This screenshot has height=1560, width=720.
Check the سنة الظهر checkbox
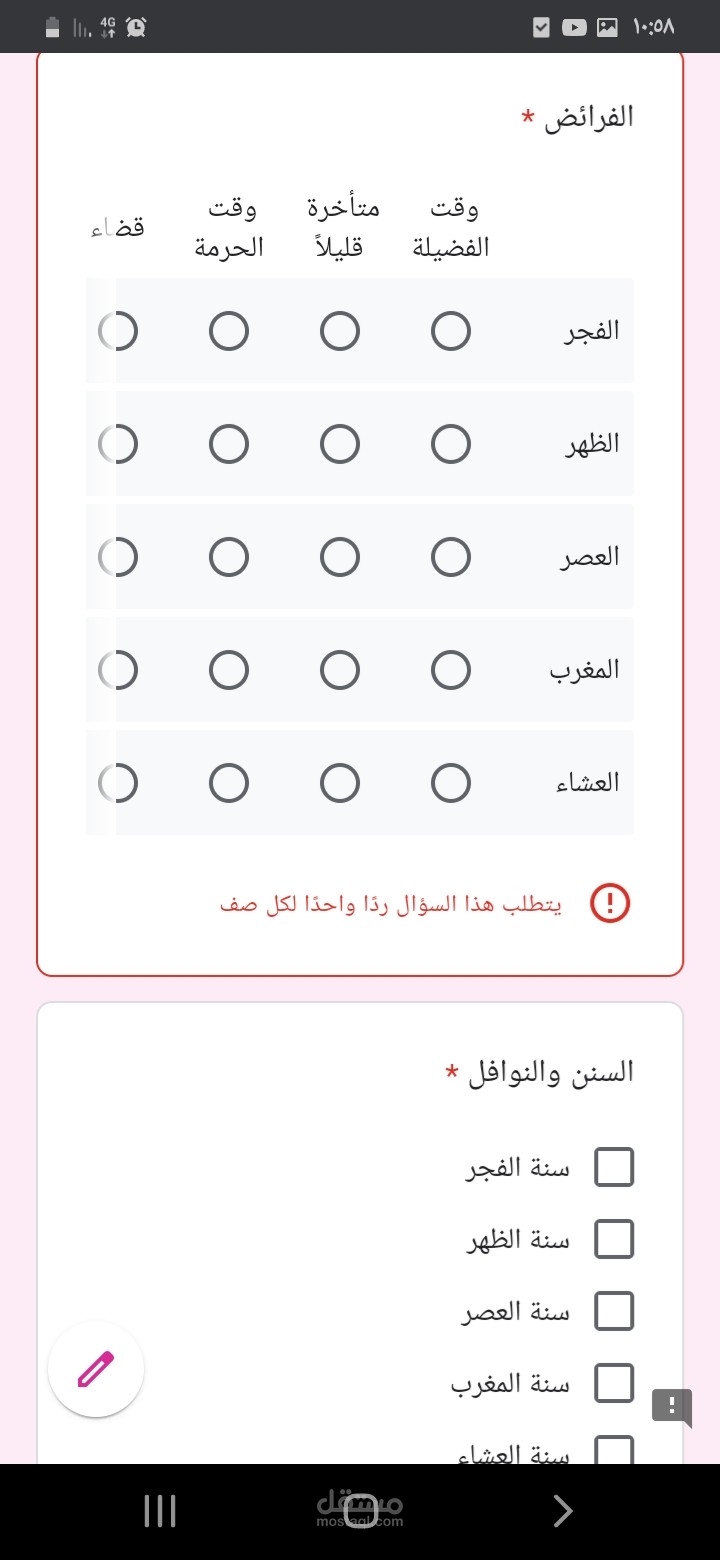pyautogui.click(x=614, y=1239)
